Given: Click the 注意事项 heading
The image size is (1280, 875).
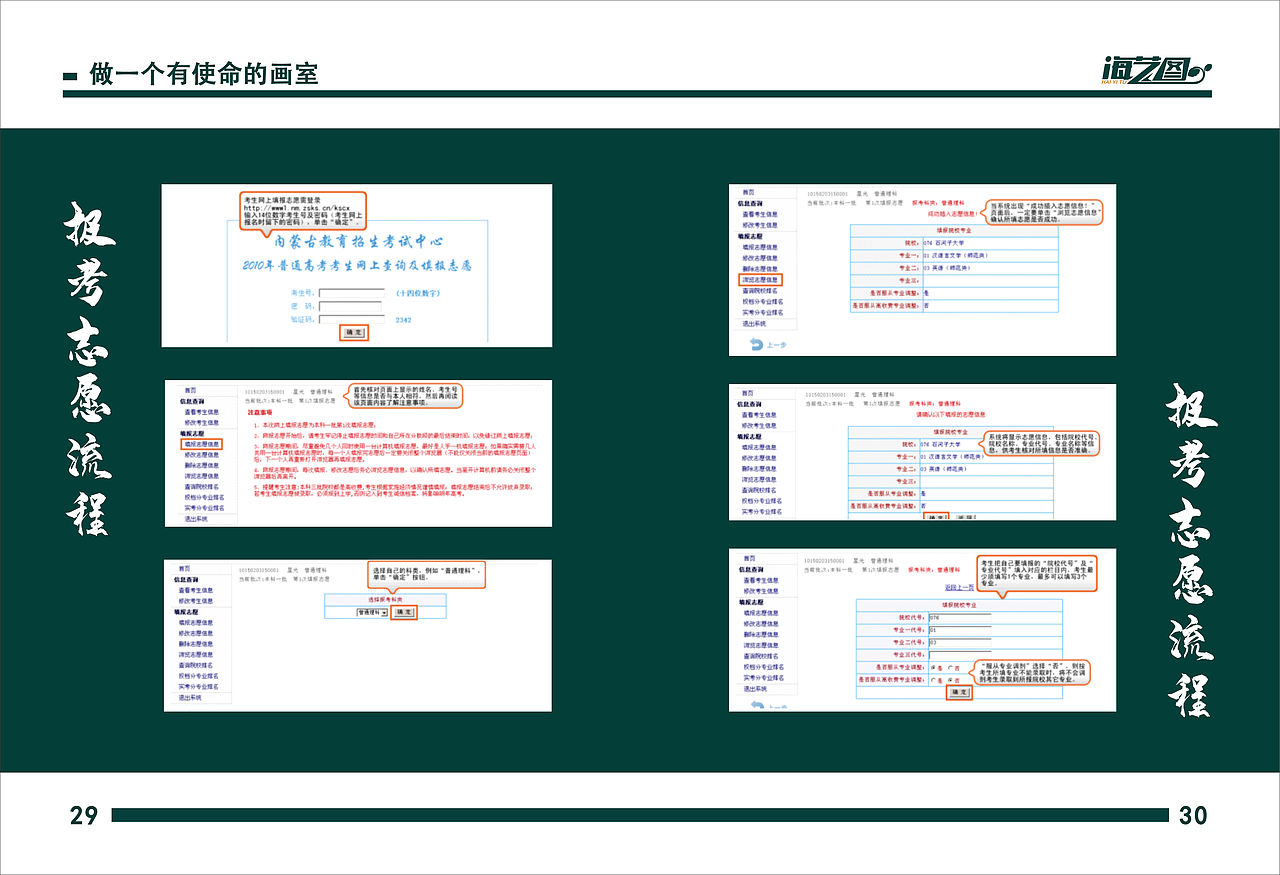Looking at the screenshot, I should point(259,412).
